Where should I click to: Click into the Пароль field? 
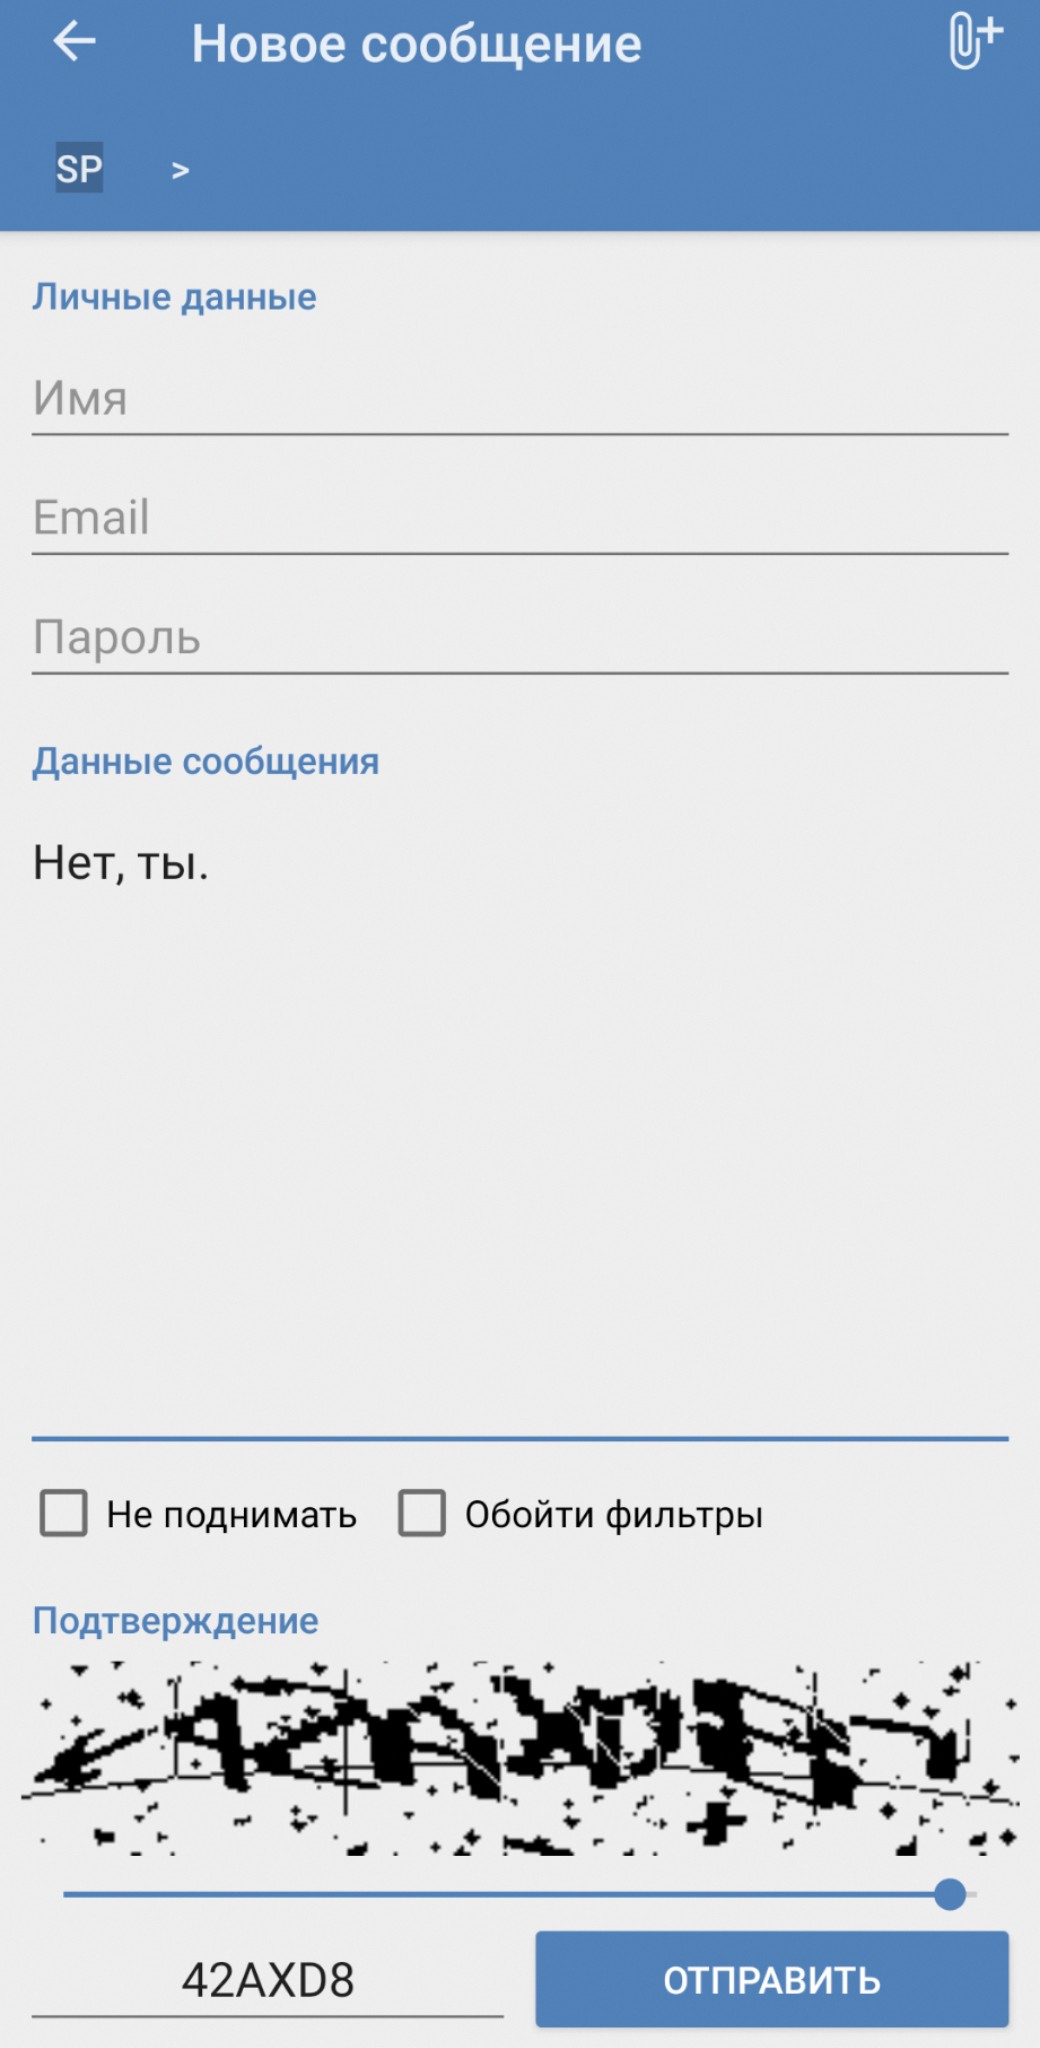pyautogui.click(x=520, y=638)
